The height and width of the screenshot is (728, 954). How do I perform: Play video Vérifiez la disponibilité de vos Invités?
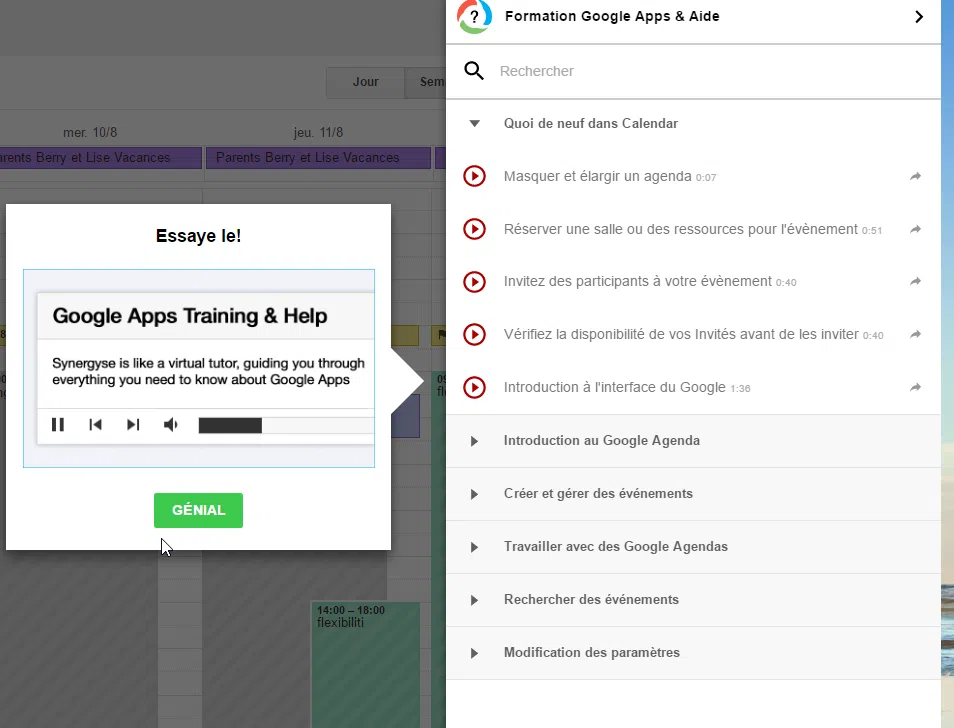tap(475, 335)
